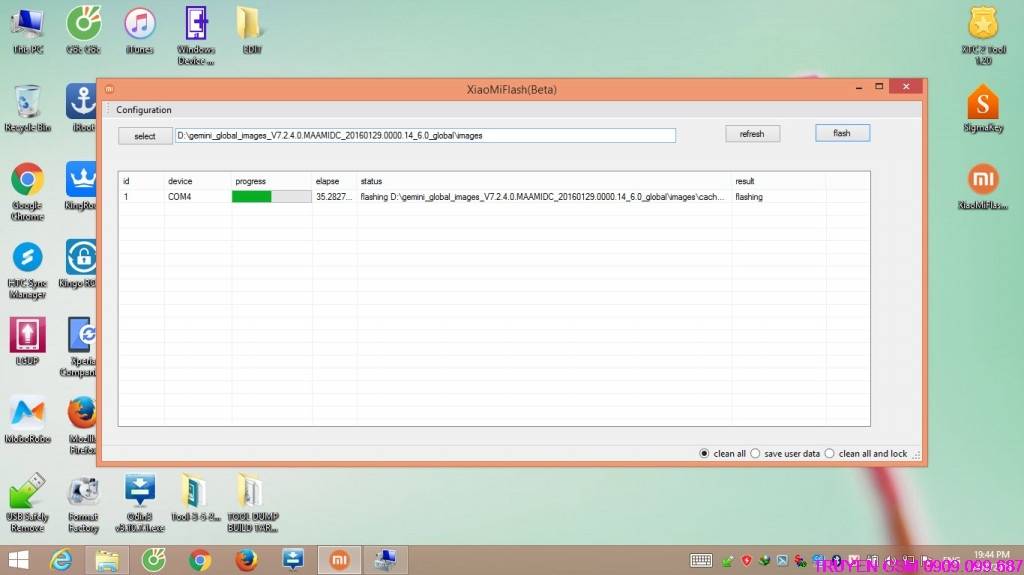Click the flashing status path text

click(x=542, y=197)
